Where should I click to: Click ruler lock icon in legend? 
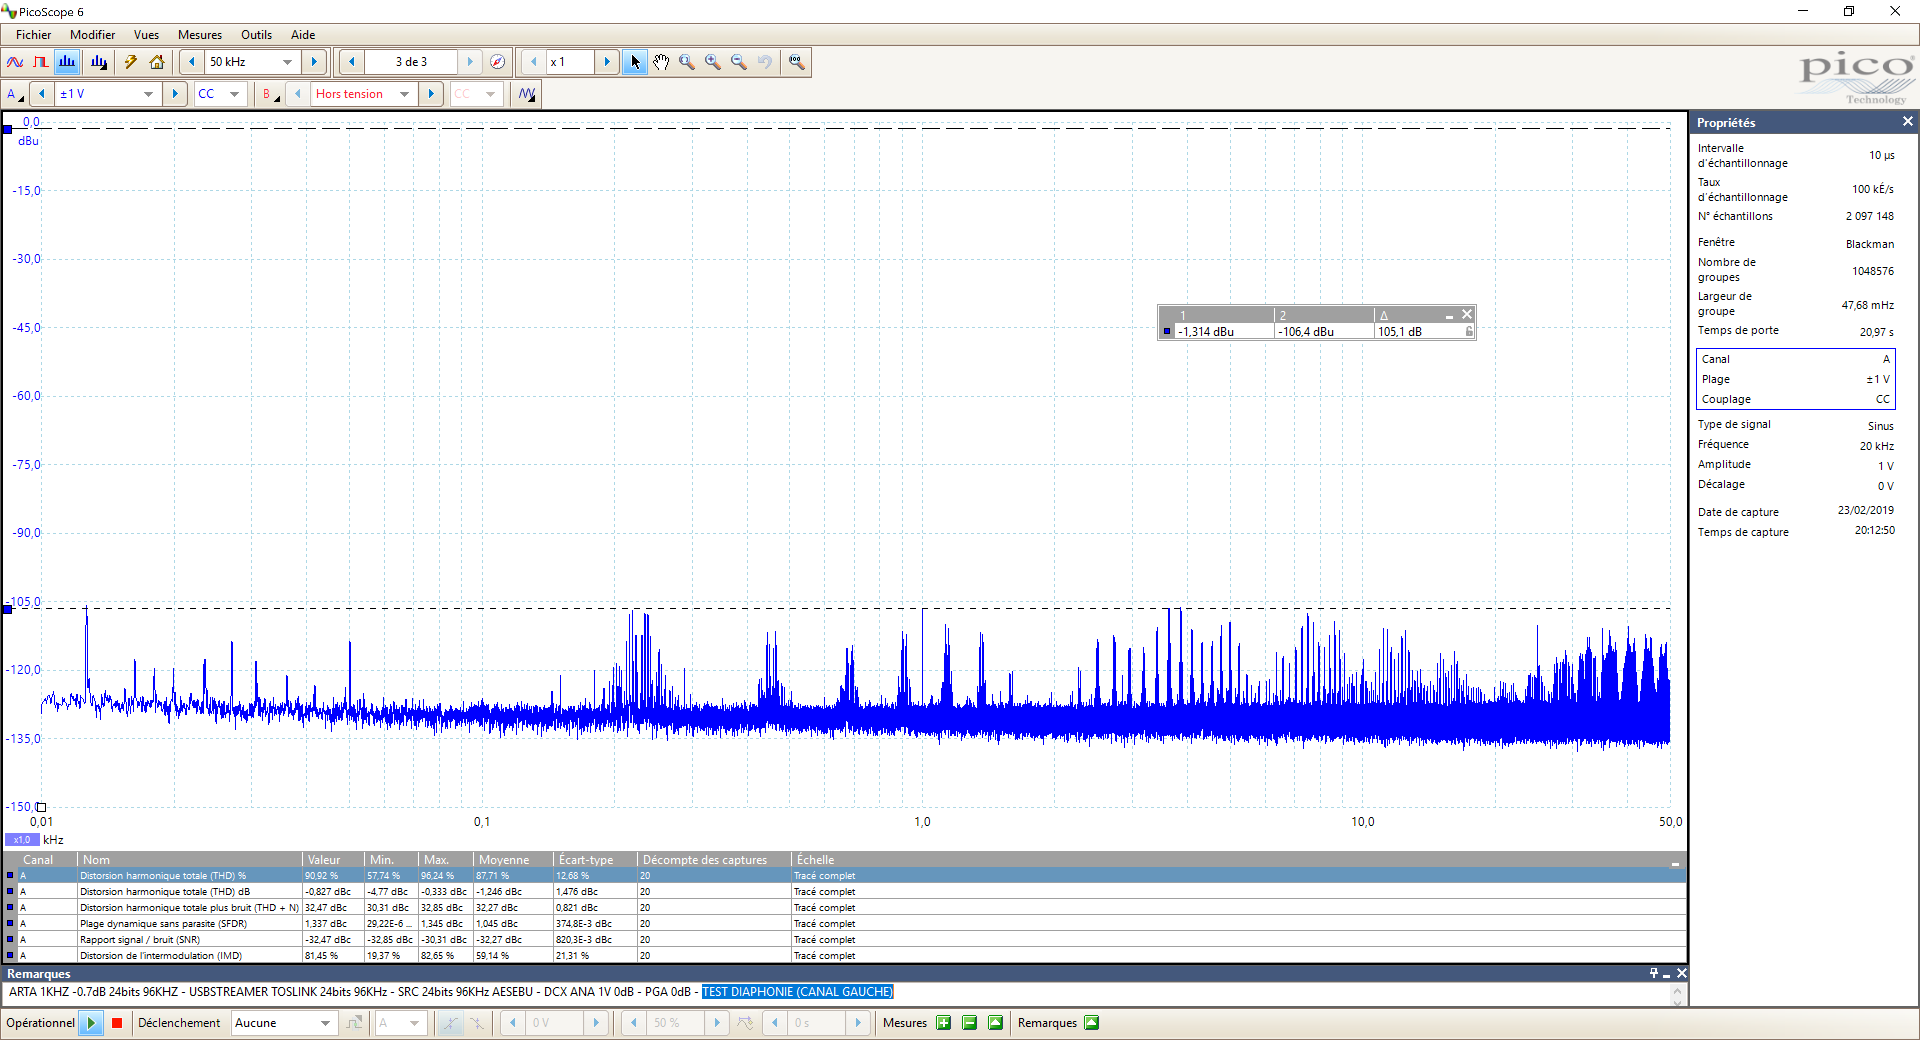(1469, 332)
